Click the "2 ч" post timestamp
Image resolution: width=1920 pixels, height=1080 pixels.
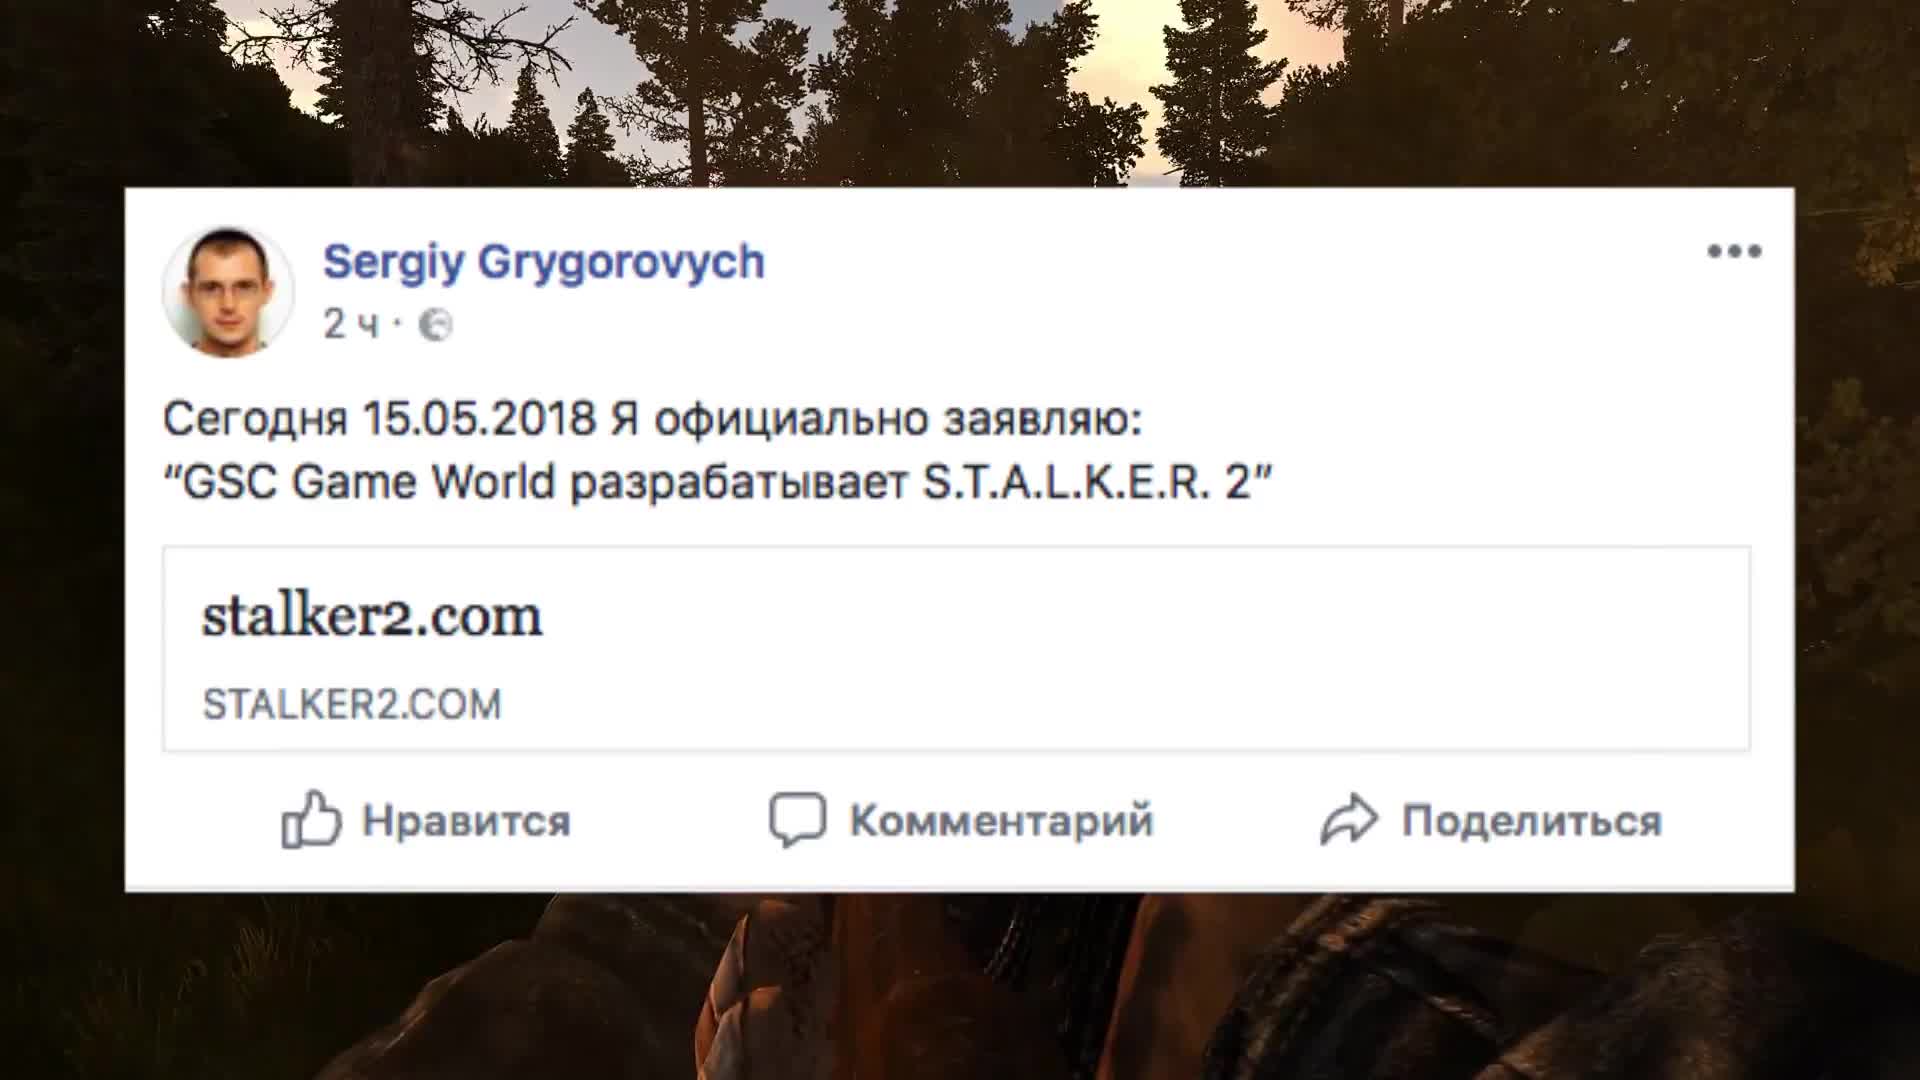coord(351,324)
